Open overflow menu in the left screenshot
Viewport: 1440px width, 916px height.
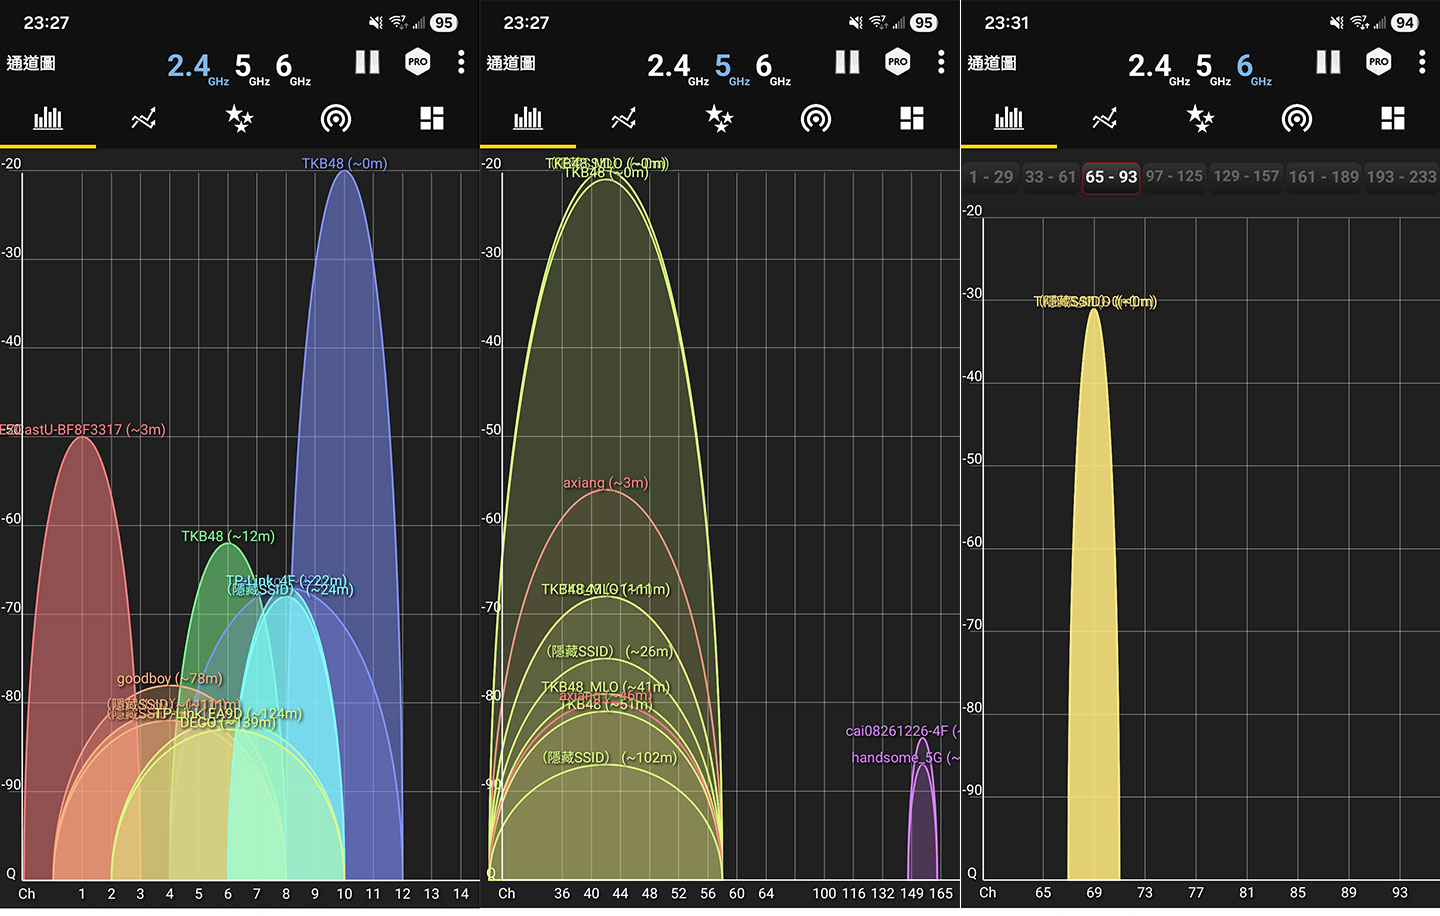[x=461, y=63]
